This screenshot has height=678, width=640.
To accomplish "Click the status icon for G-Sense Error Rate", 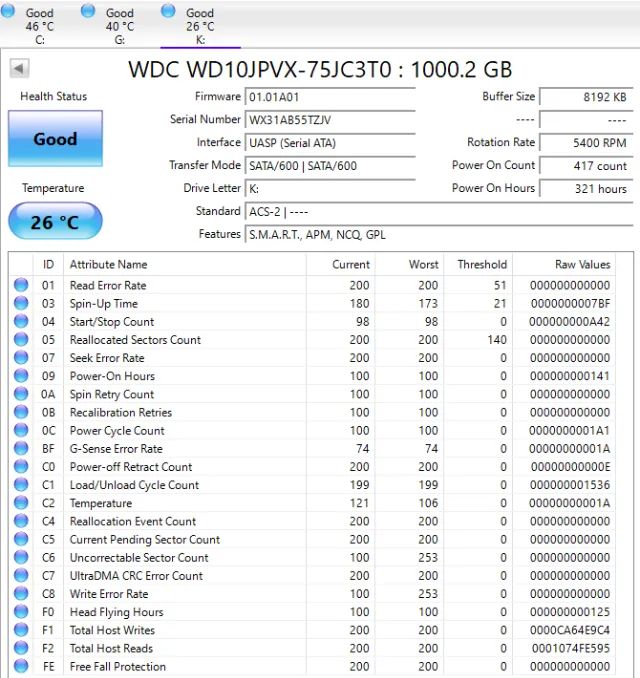I will 21,448.
